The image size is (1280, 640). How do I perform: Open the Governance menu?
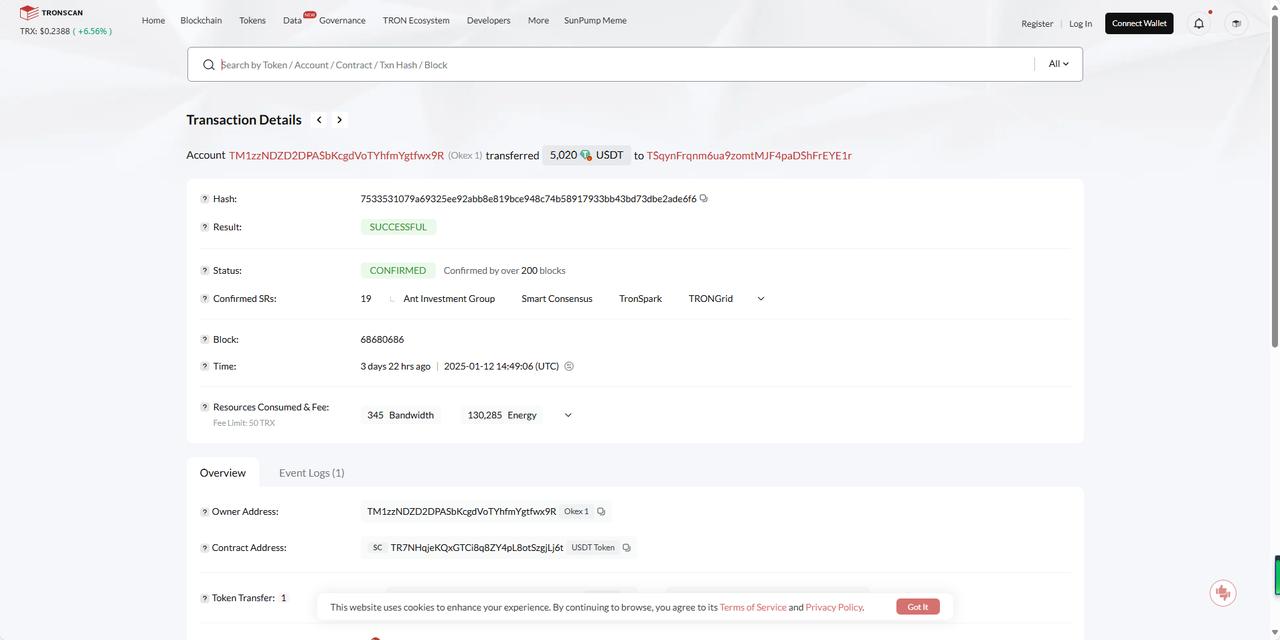[342, 20]
